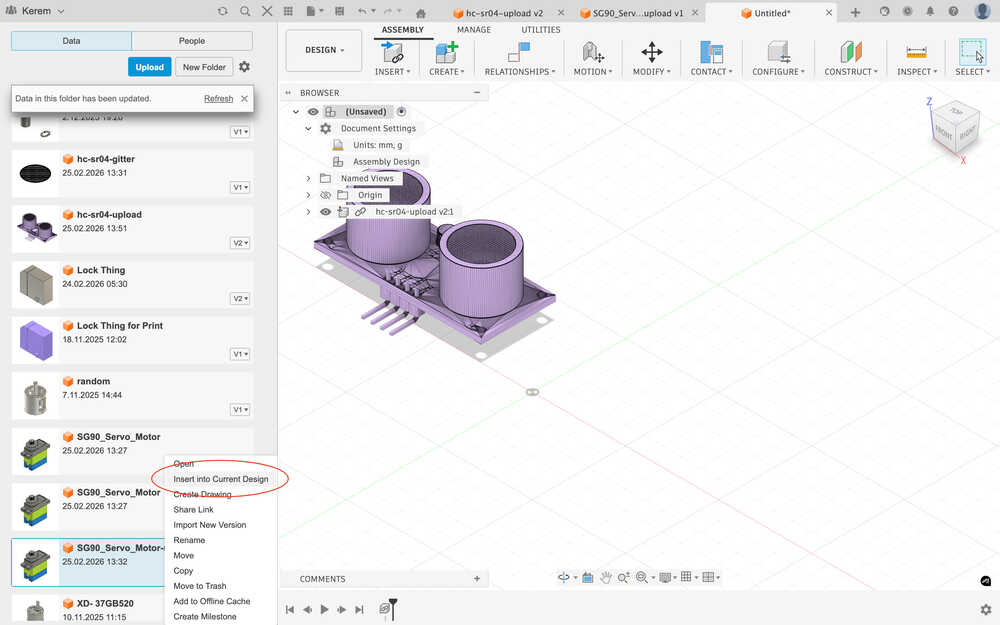Choose Rename from the context menu
Image resolution: width=1000 pixels, height=625 pixels.
tap(189, 540)
